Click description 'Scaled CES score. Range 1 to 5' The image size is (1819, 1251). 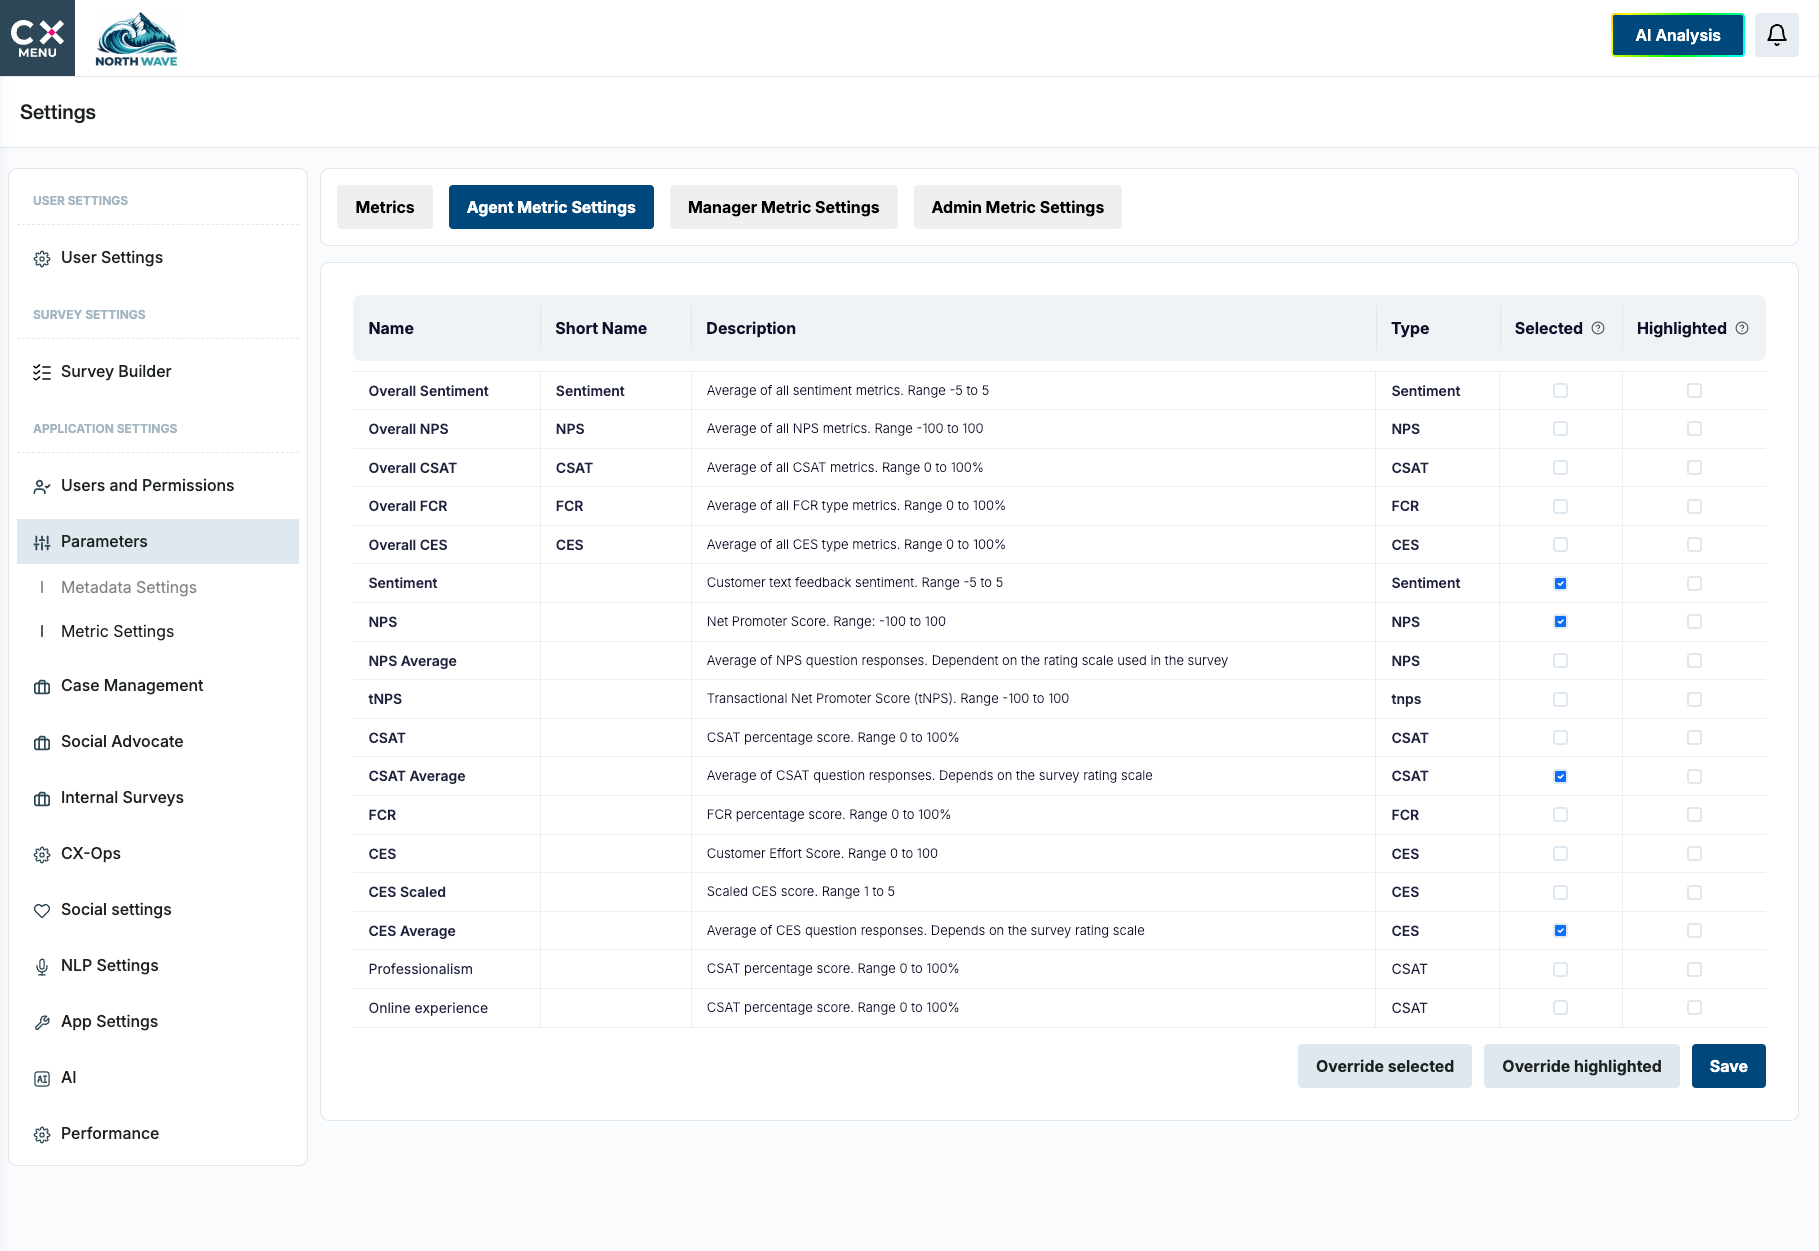pyautogui.click(x=800, y=892)
